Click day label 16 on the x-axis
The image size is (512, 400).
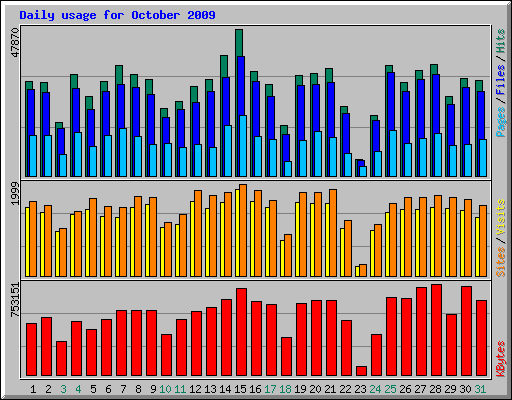point(255,389)
